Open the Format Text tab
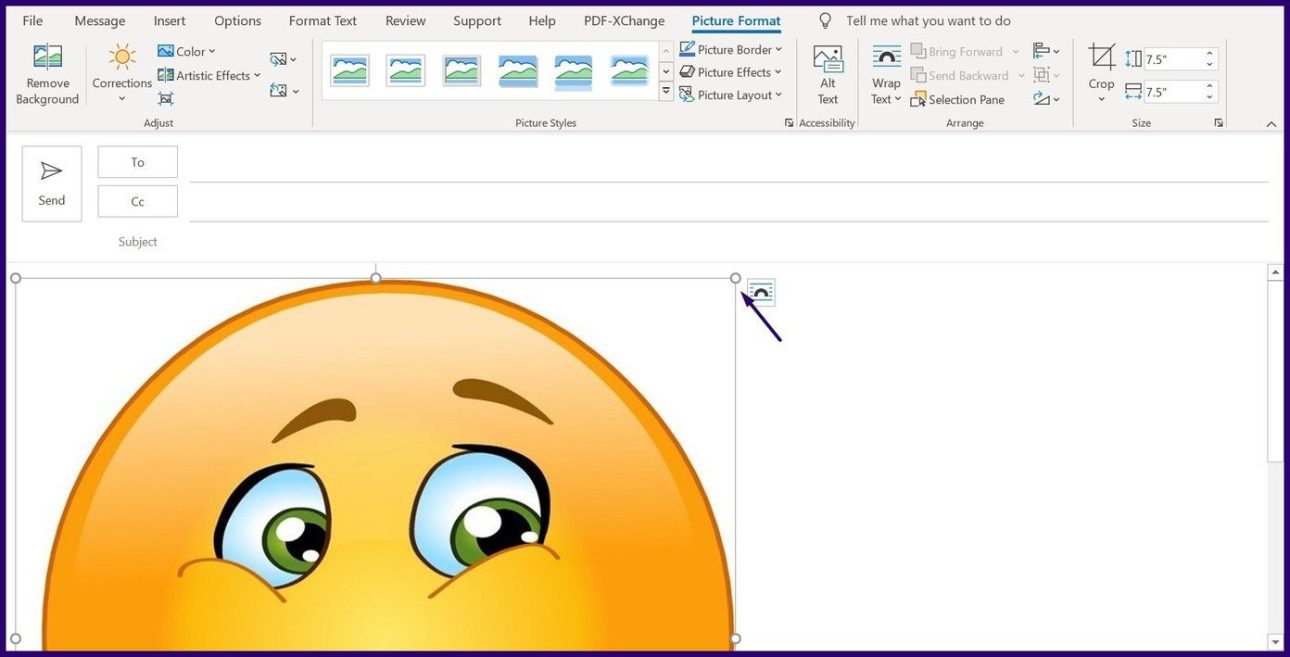 (x=322, y=21)
